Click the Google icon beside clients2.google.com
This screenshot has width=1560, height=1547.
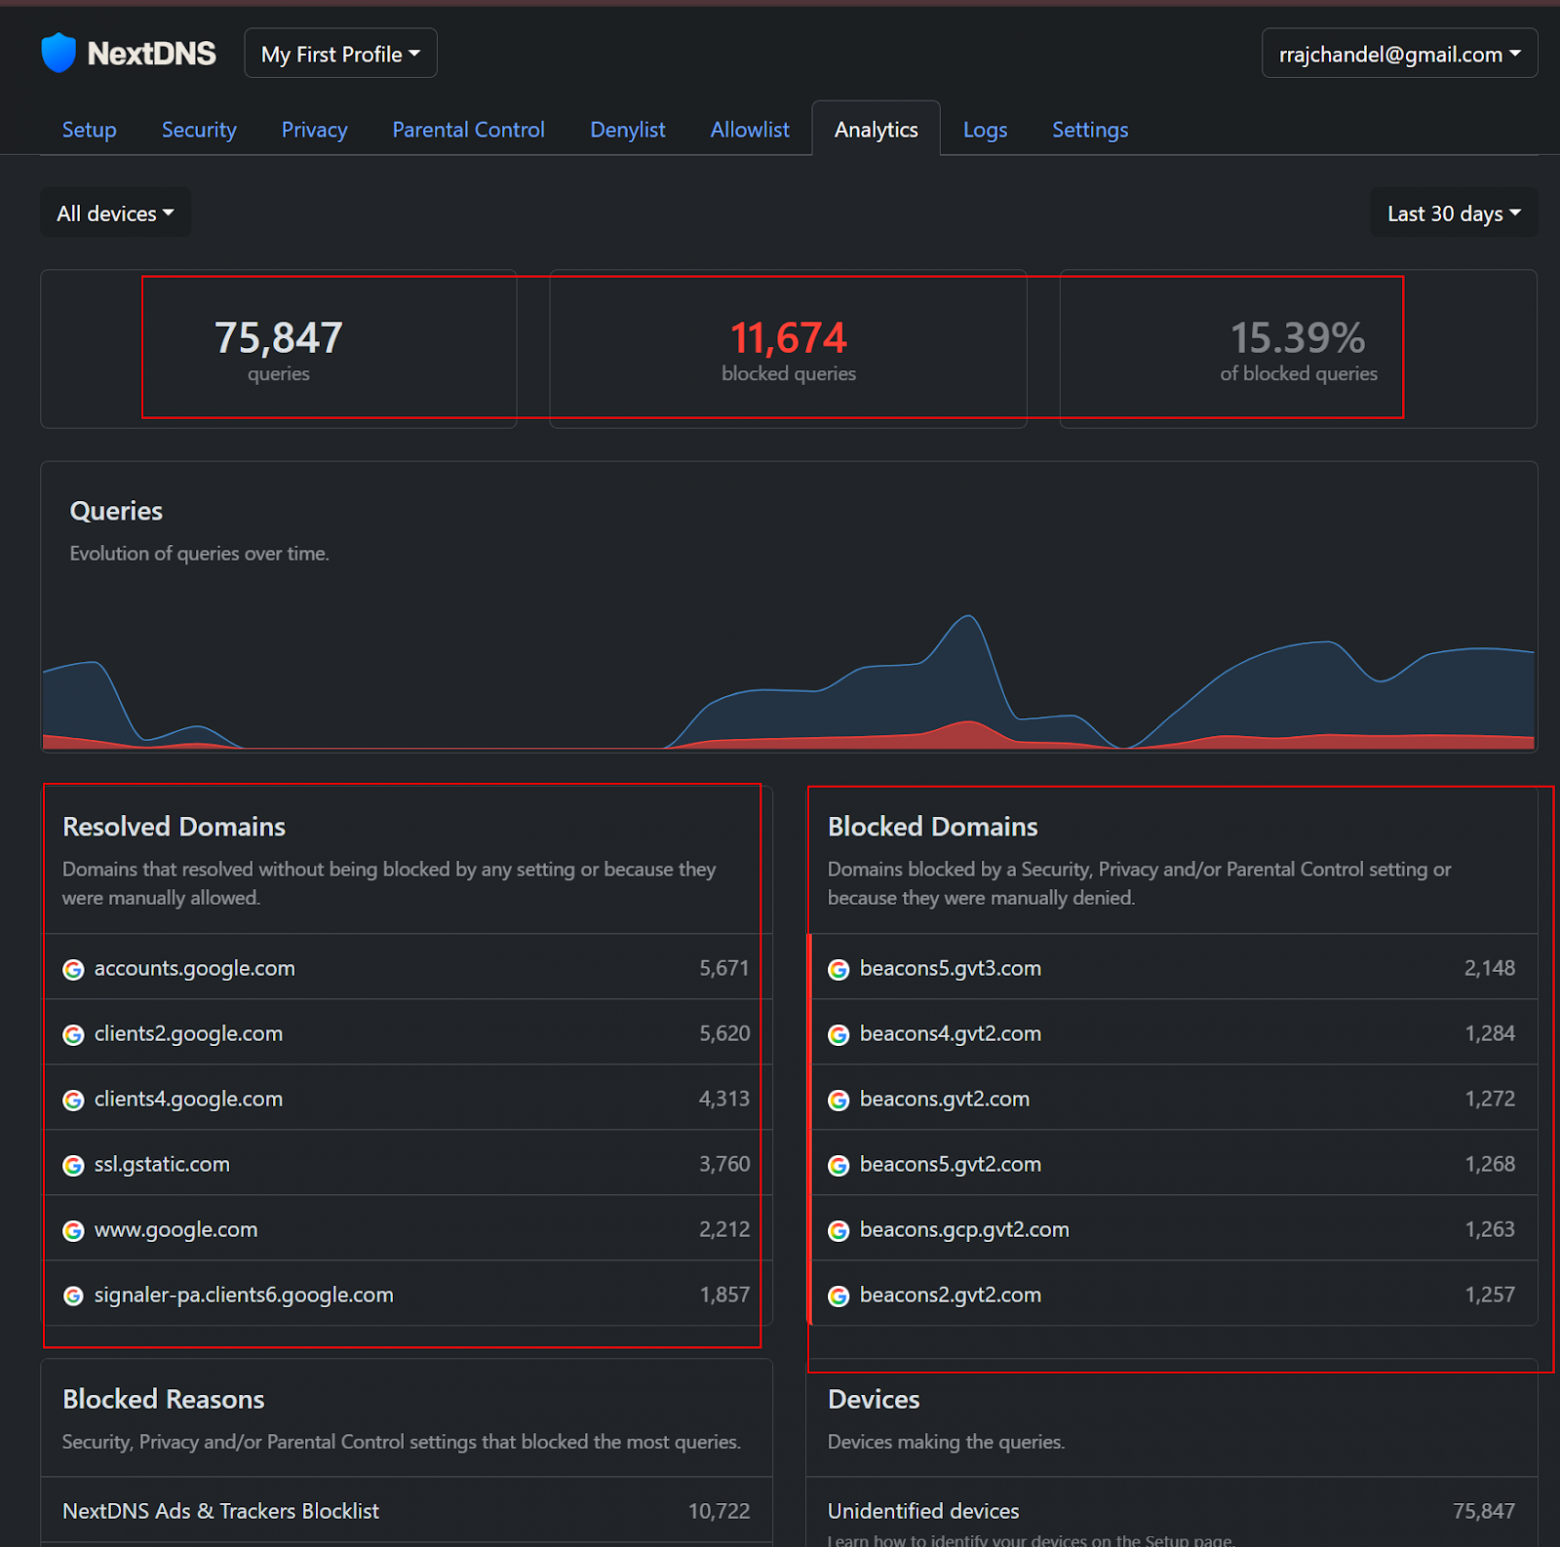point(73,1033)
